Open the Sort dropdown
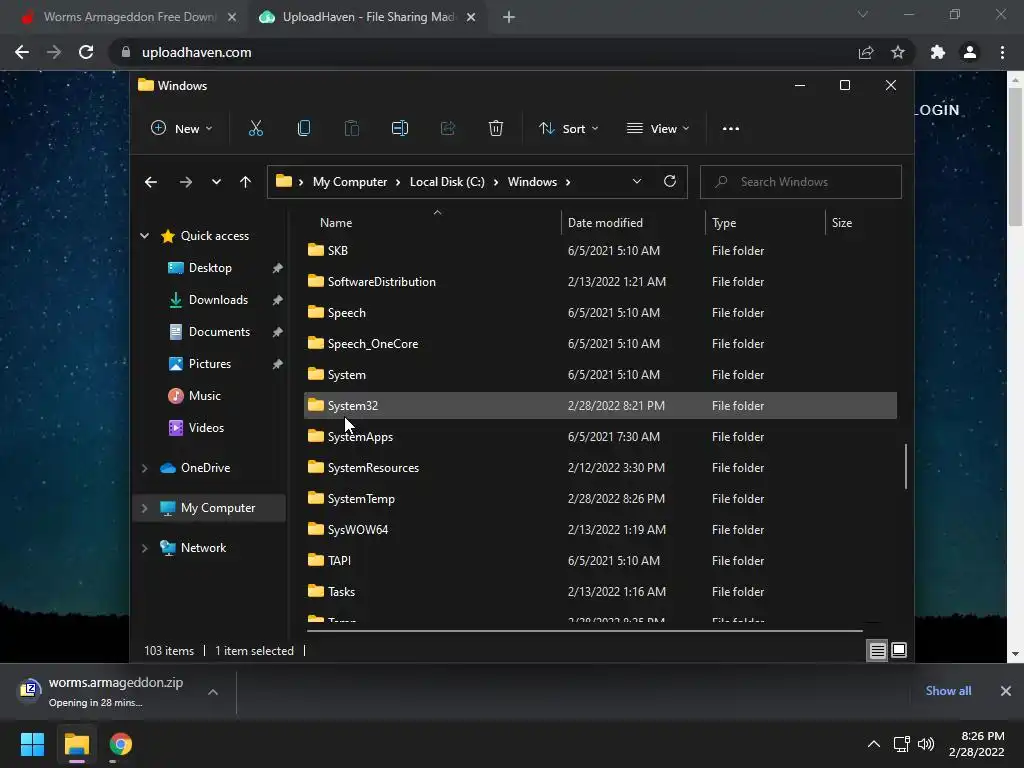This screenshot has width=1024, height=768. pyautogui.click(x=568, y=129)
